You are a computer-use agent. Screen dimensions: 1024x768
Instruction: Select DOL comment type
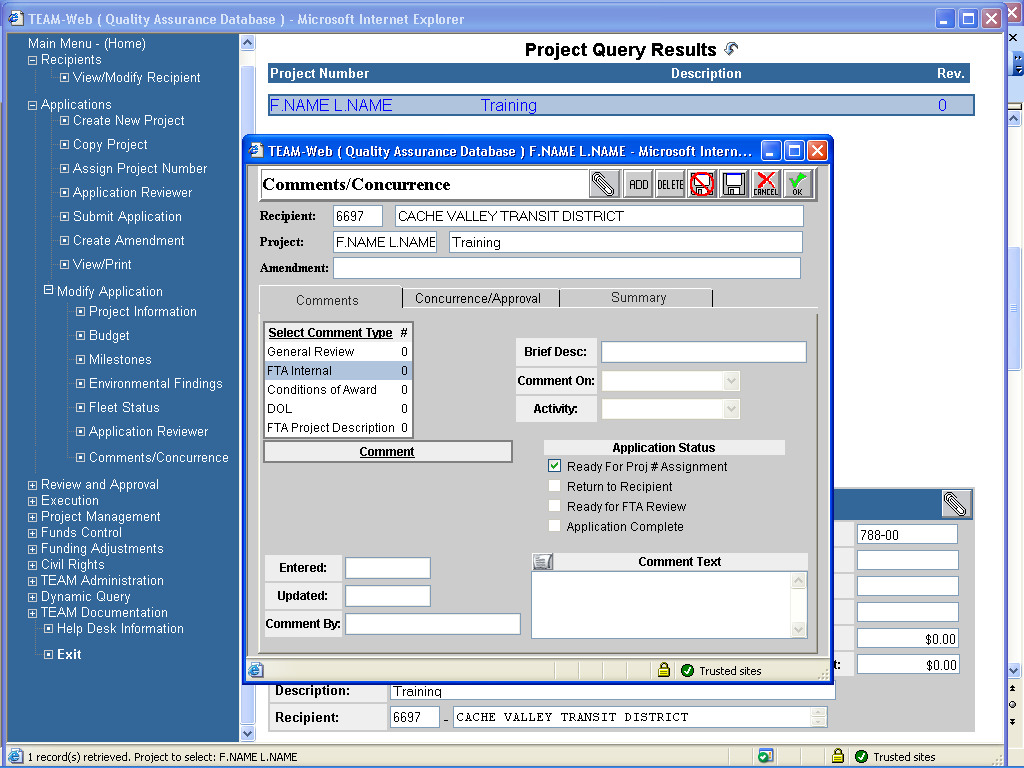point(338,408)
